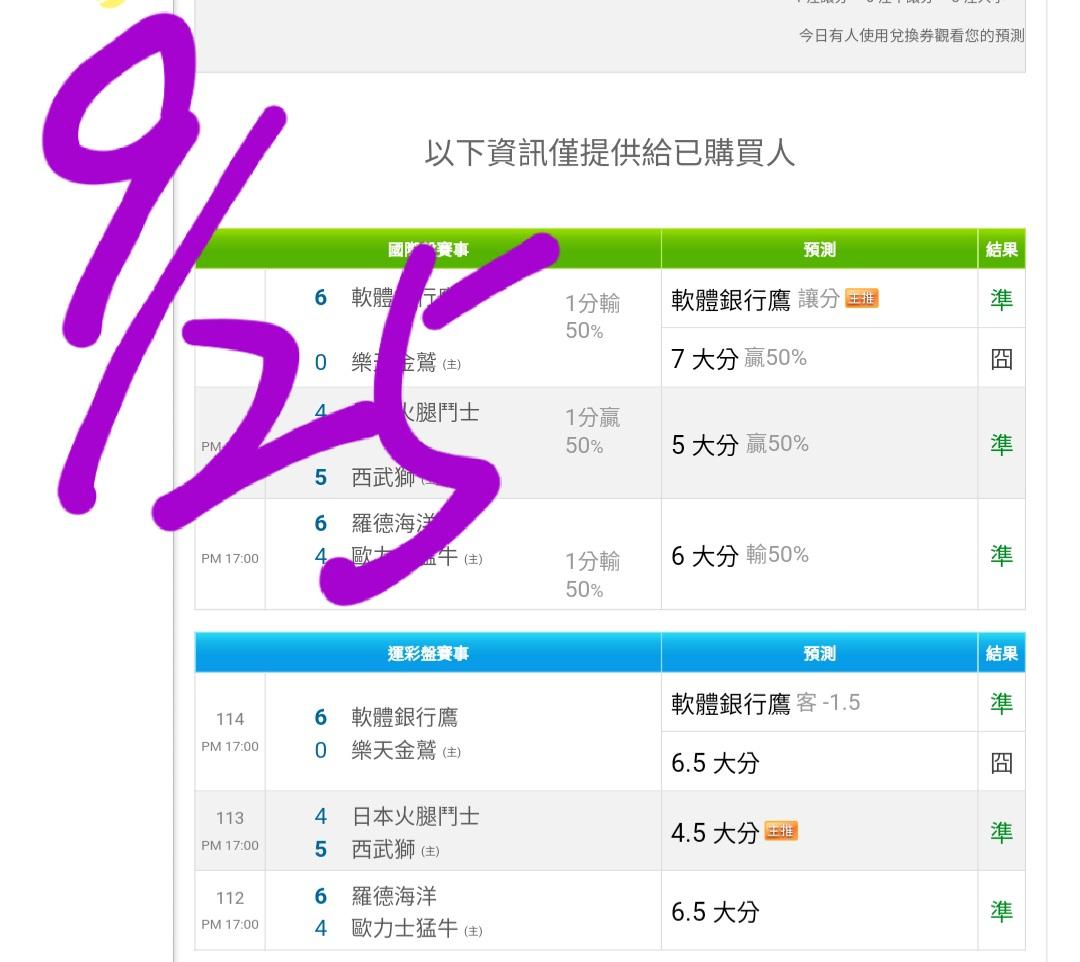
Task: Click the 以下資訊僅提供給已購買人 heading
Action: 610,153
